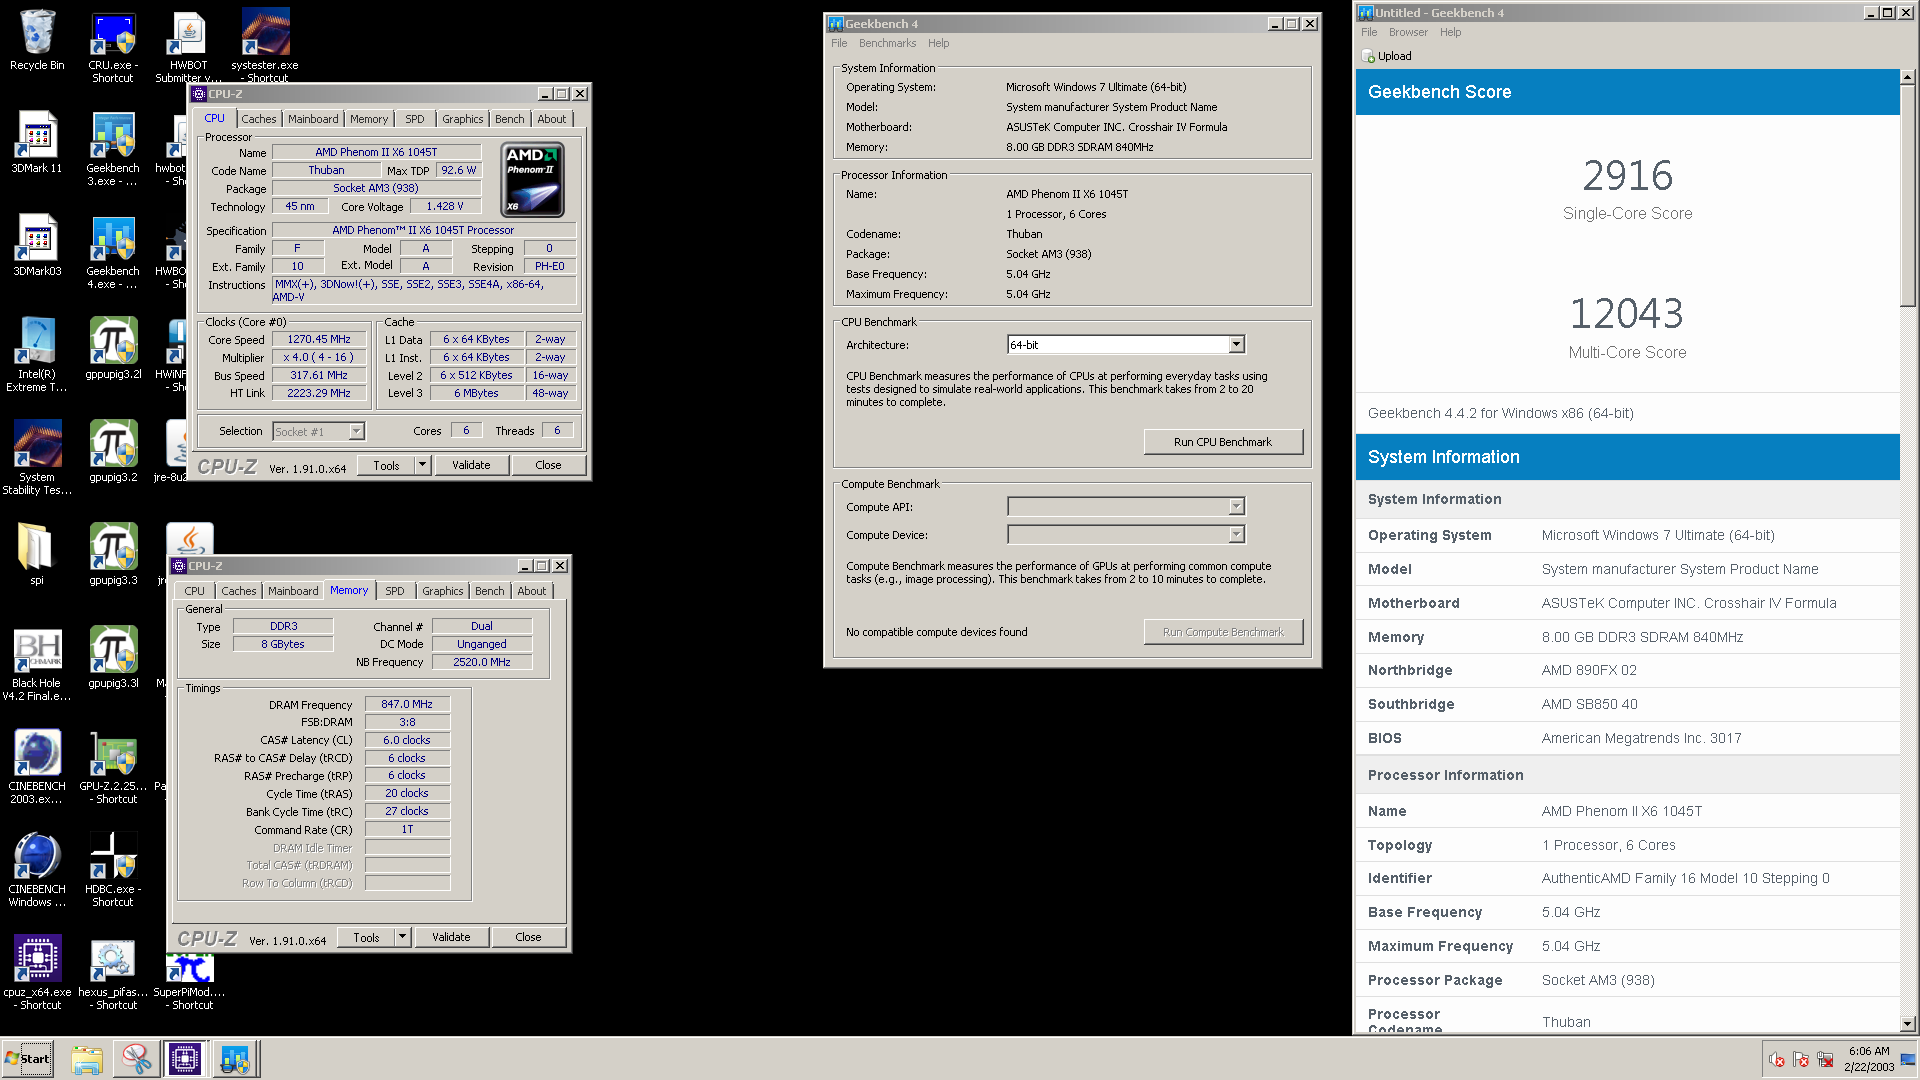1920x1080 pixels.
Task: Click scrollbar down arrow in Geekbench results
Action: (x=1907, y=1024)
